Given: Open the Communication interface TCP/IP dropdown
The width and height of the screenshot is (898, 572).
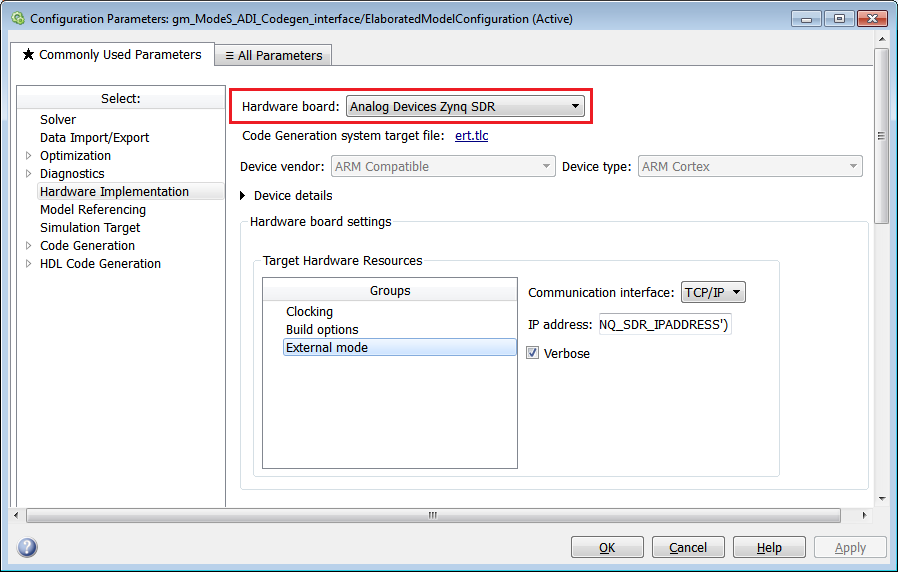Looking at the screenshot, I should [713, 292].
